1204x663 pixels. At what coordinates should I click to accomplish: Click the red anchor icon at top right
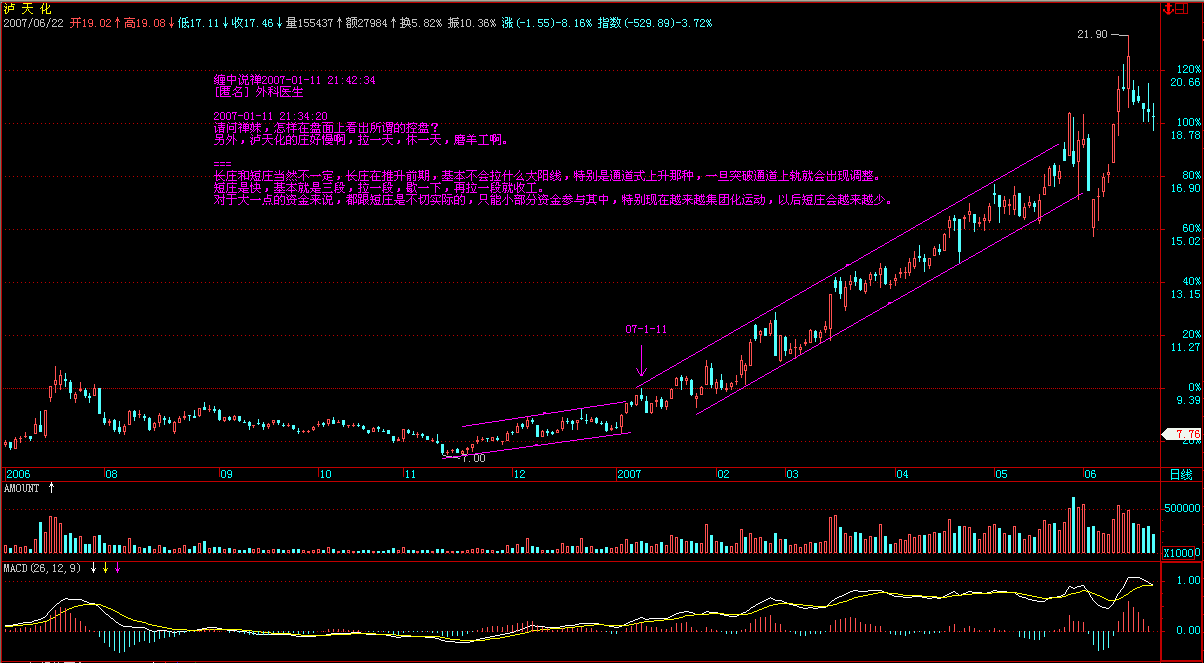[x=1166, y=8]
